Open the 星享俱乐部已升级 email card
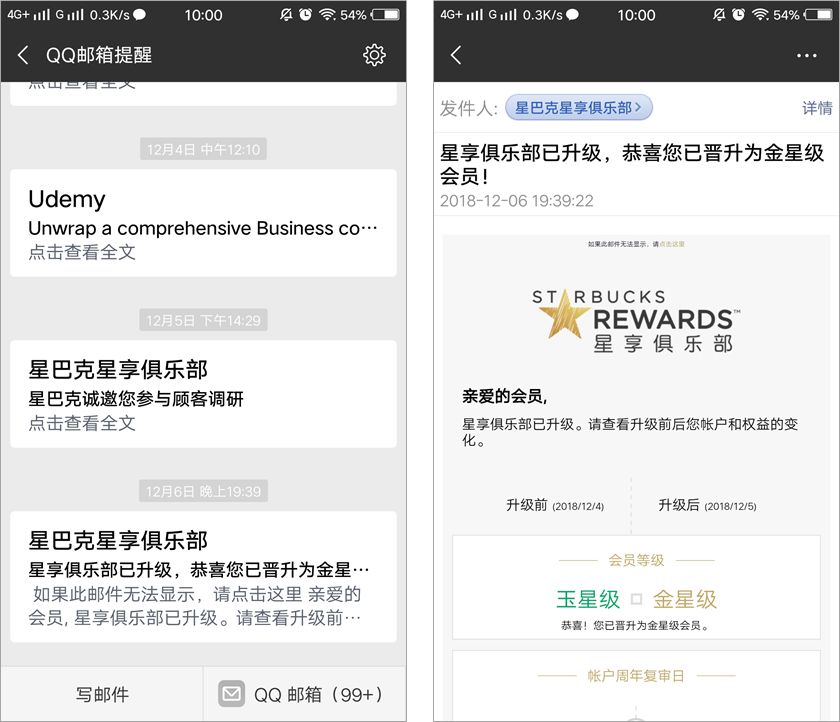The height and width of the screenshot is (722, 840). pyautogui.click(x=204, y=576)
